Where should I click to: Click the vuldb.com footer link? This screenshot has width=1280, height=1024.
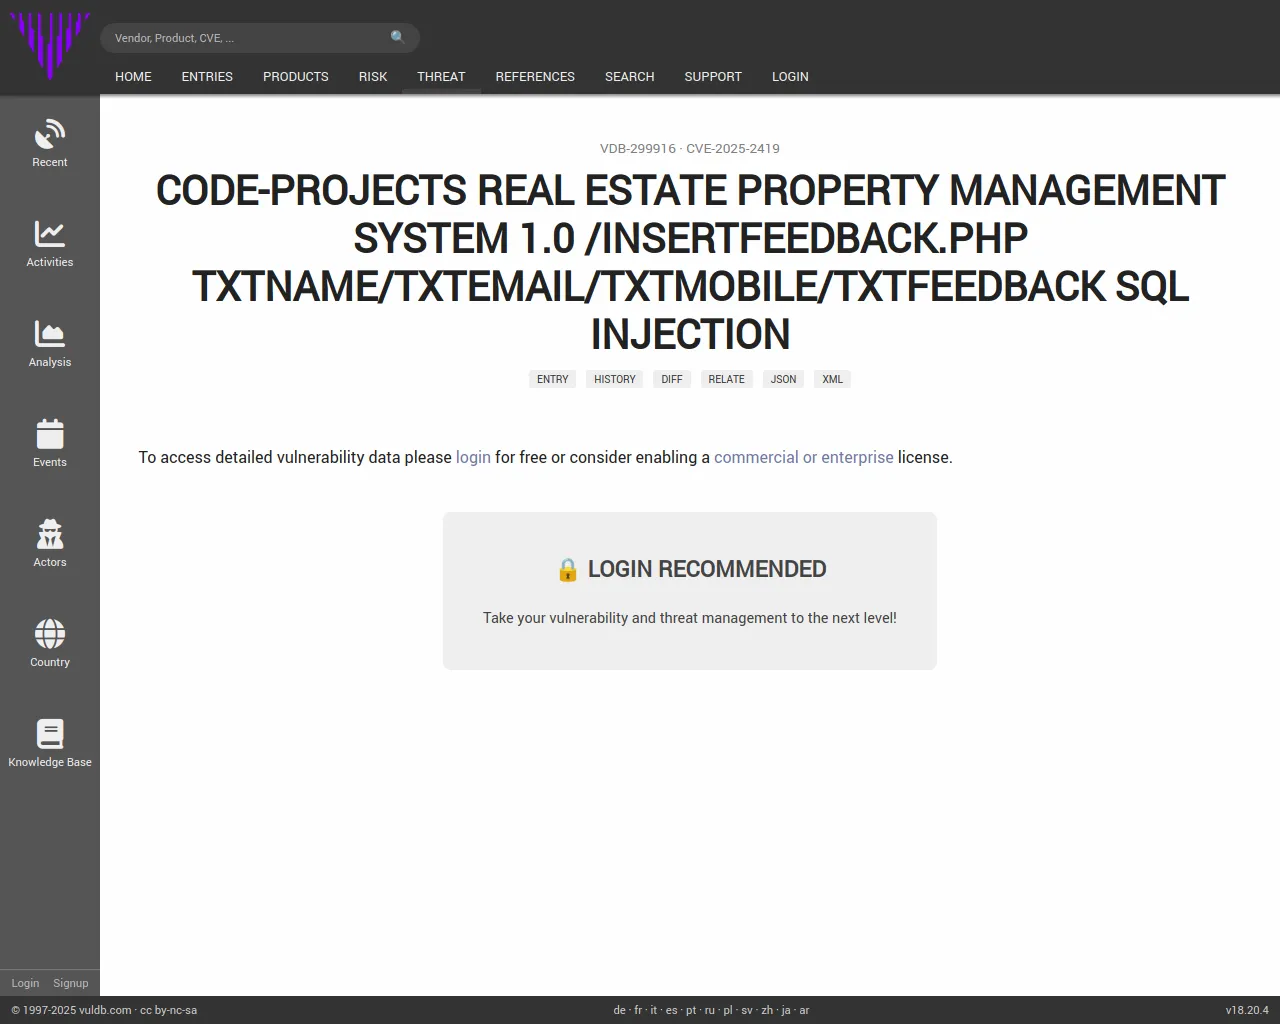point(105,1010)
